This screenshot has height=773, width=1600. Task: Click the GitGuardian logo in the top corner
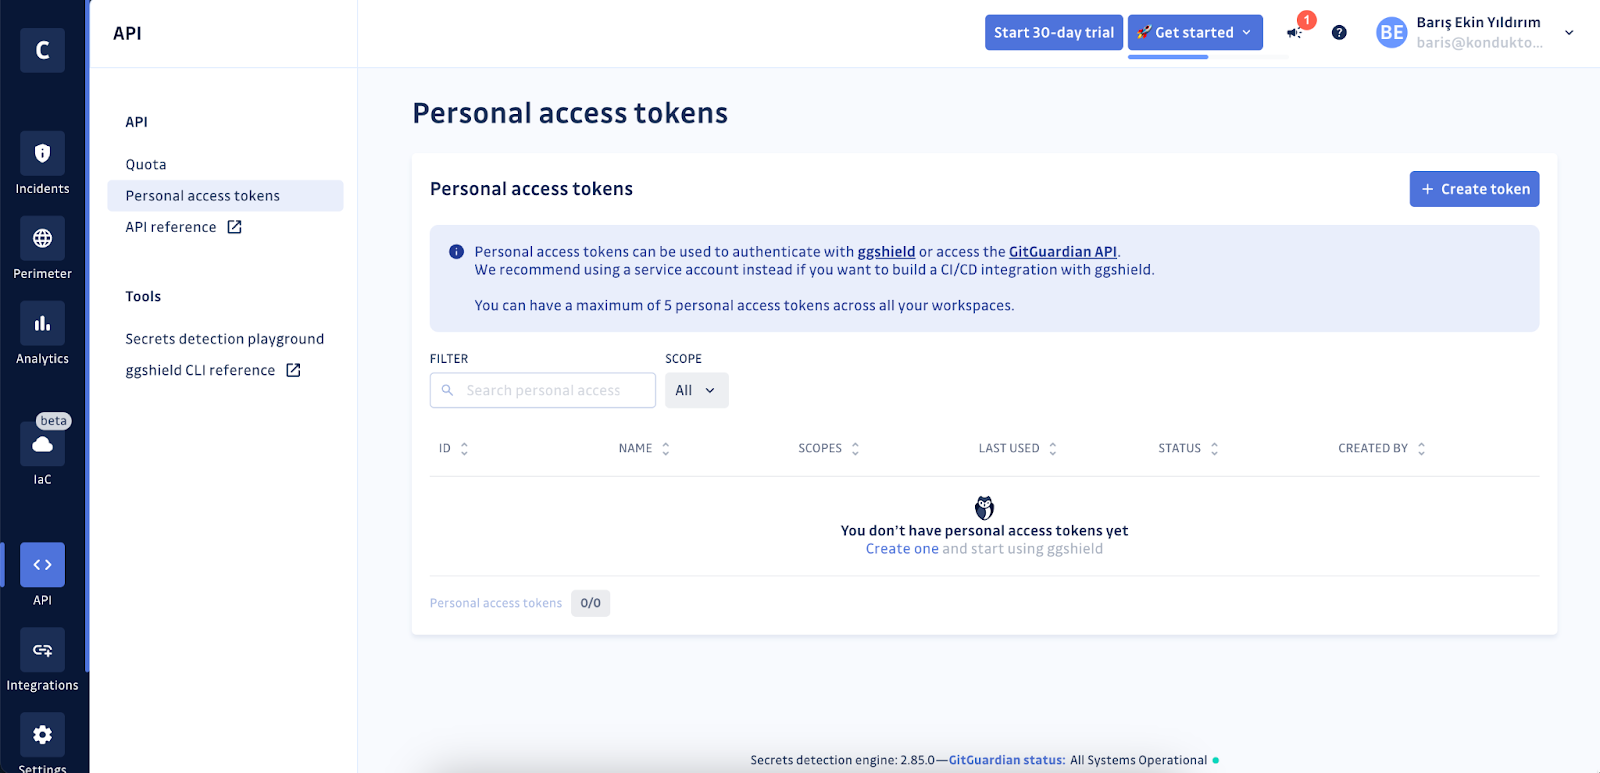(x=42, y=50)
